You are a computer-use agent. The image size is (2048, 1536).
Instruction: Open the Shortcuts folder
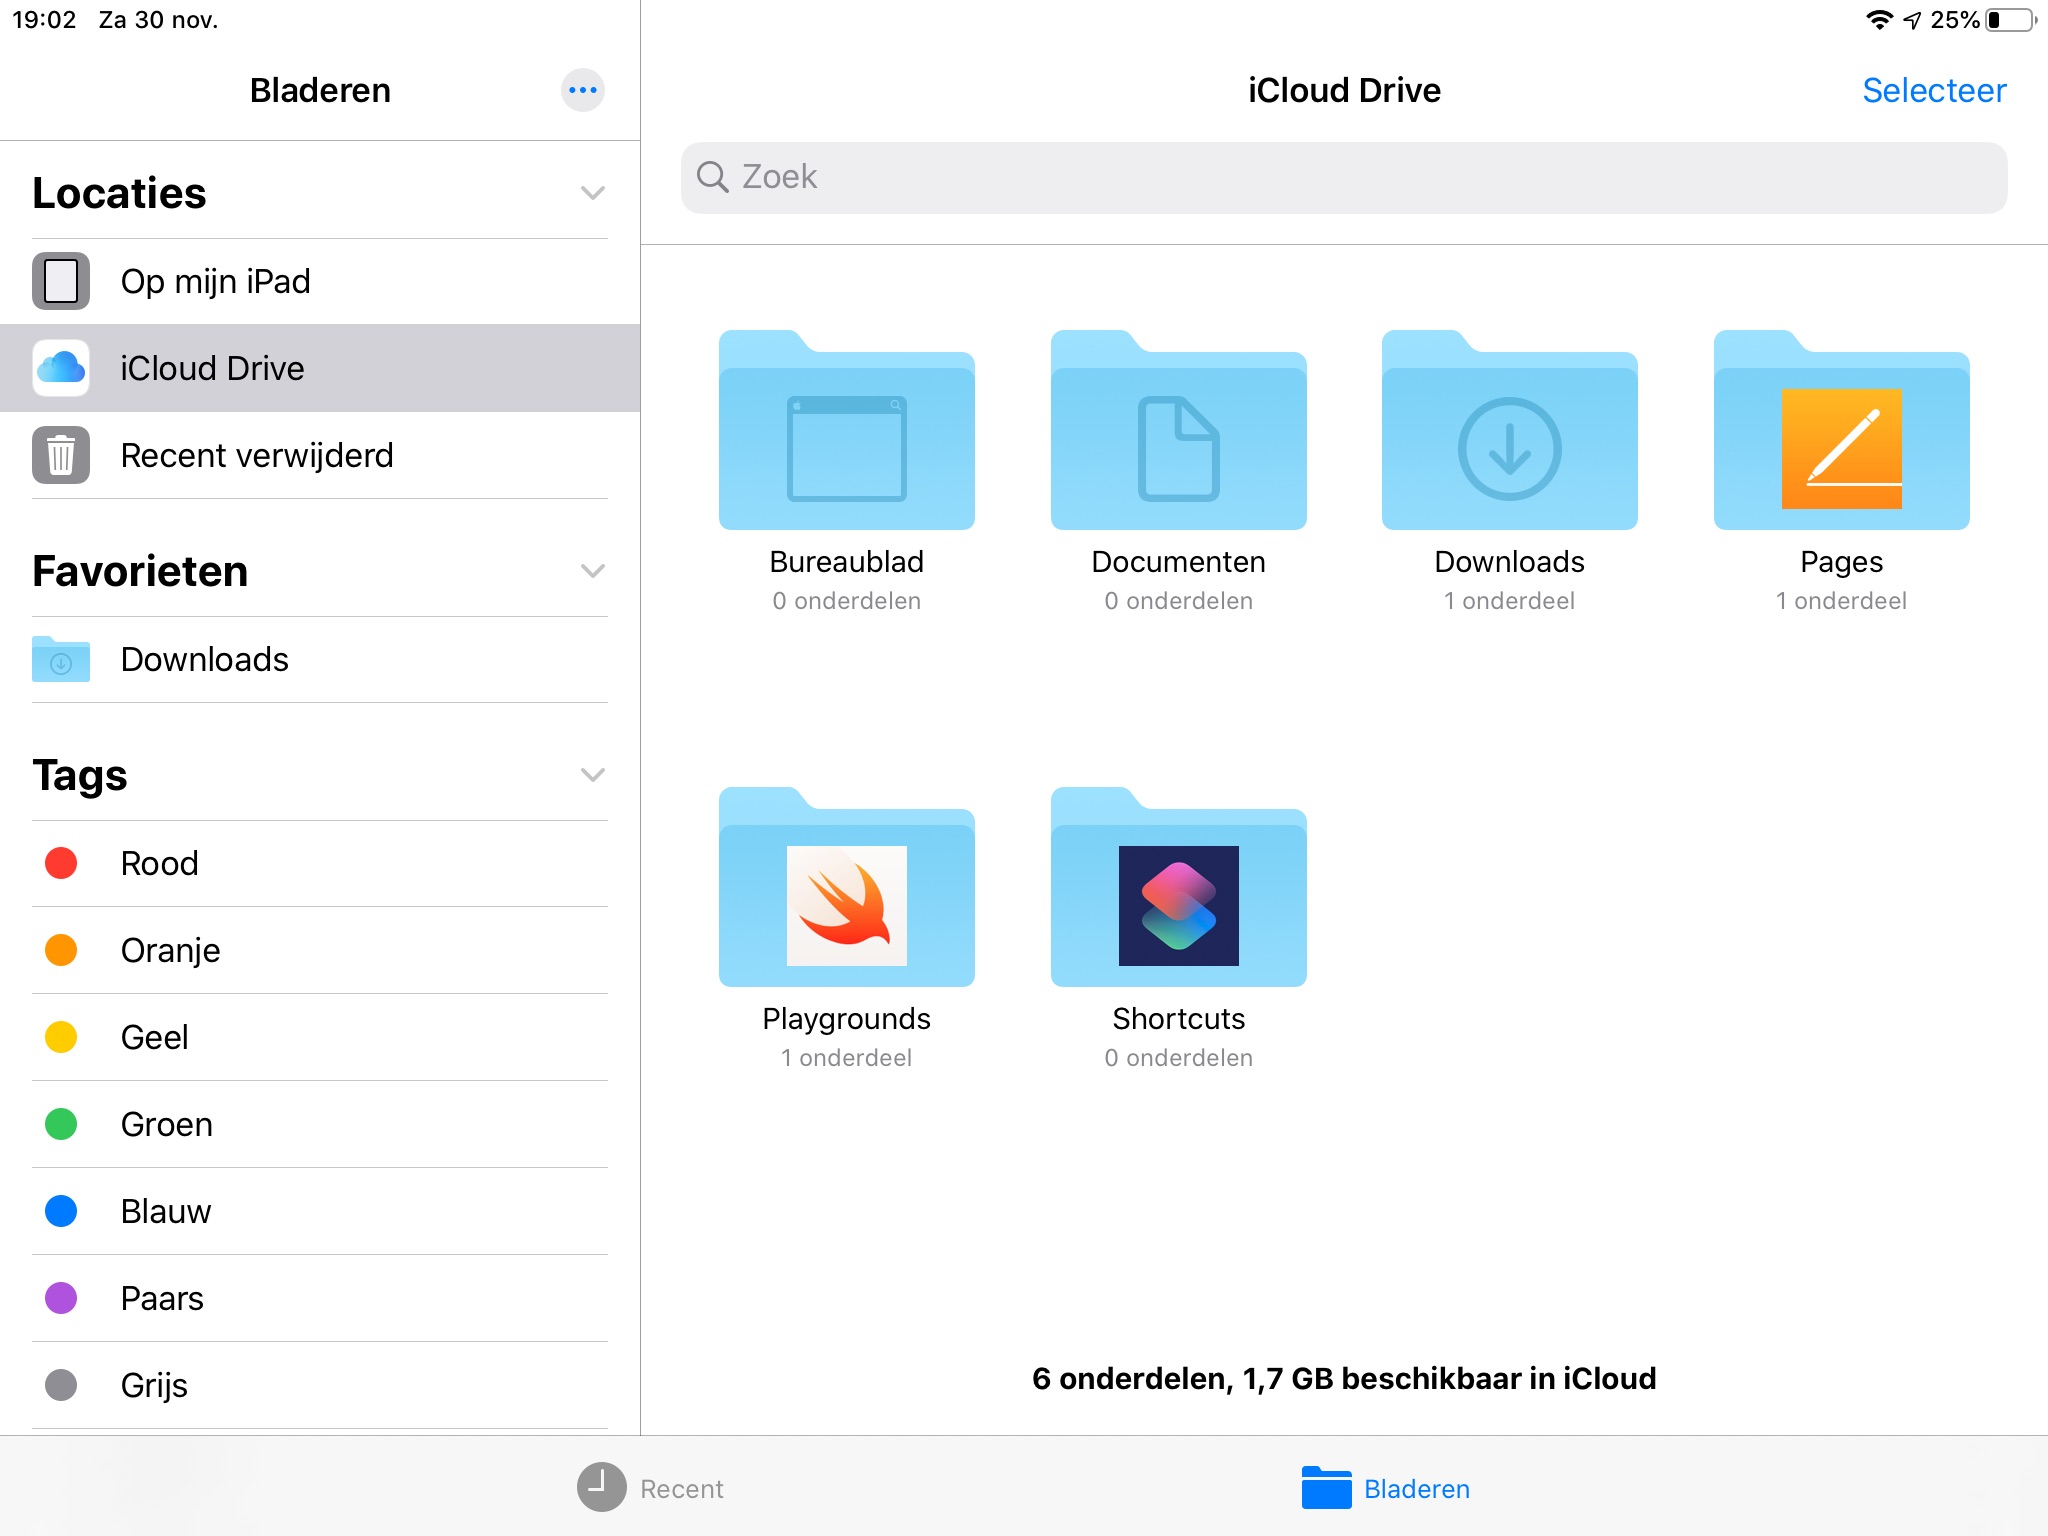pyautogui.click(x=1178, y=889)
